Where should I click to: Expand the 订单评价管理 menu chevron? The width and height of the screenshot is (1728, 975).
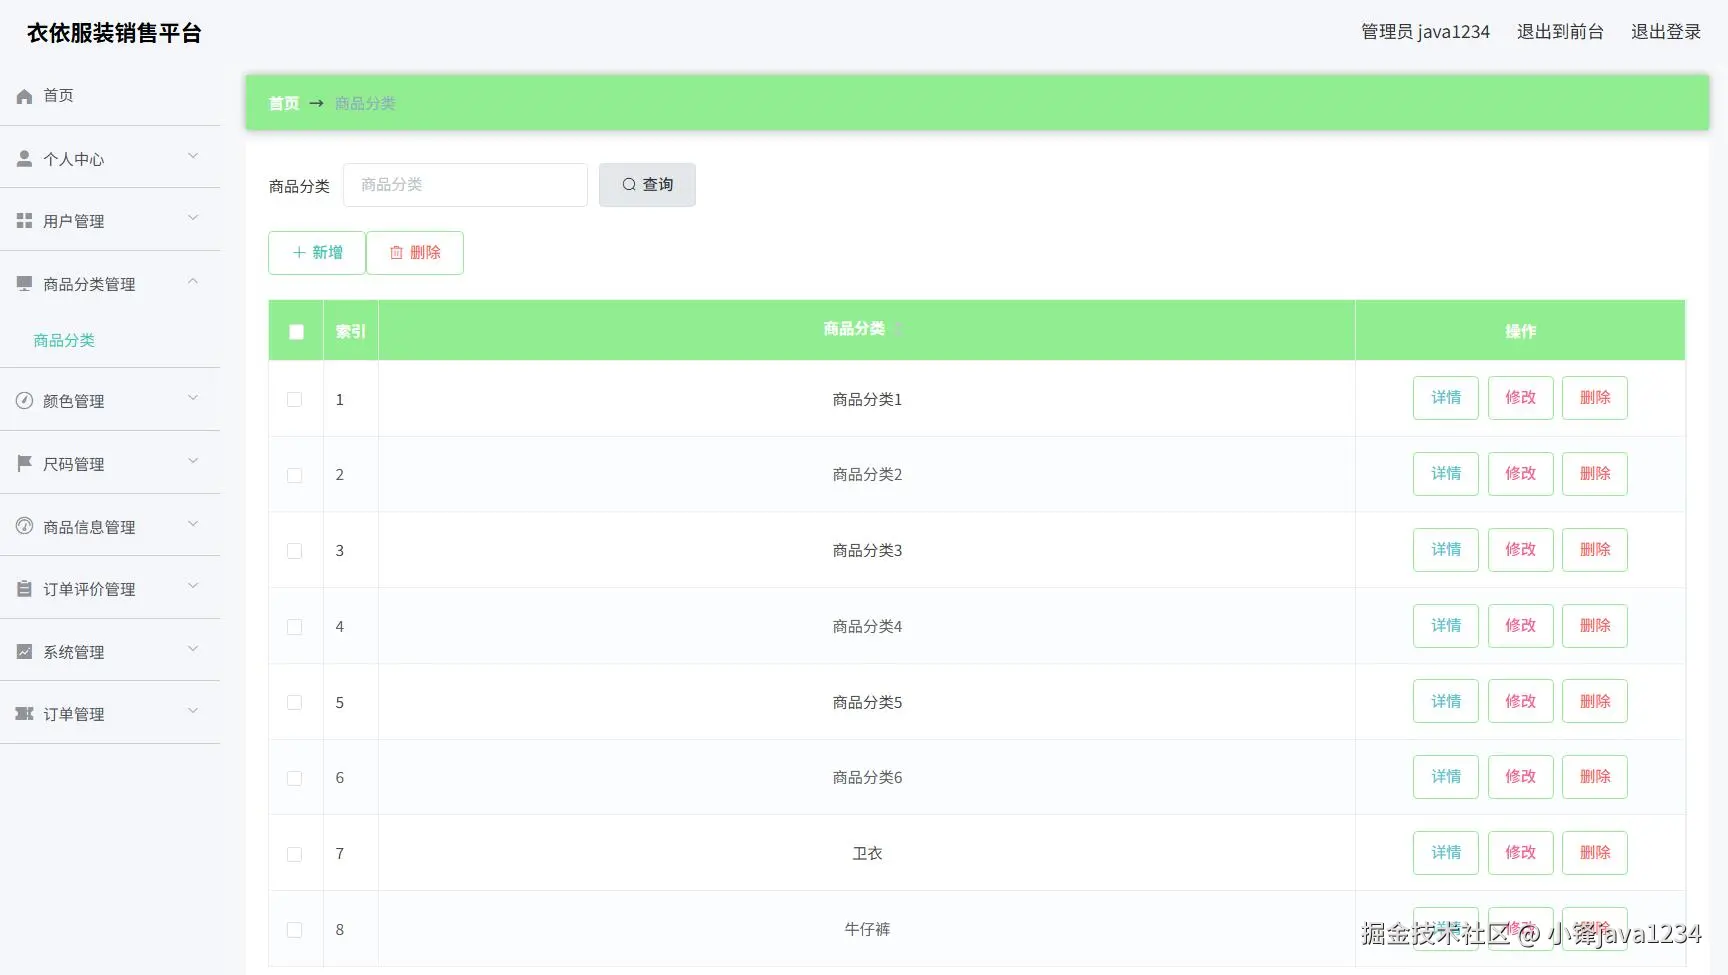[x=193, y=586]
